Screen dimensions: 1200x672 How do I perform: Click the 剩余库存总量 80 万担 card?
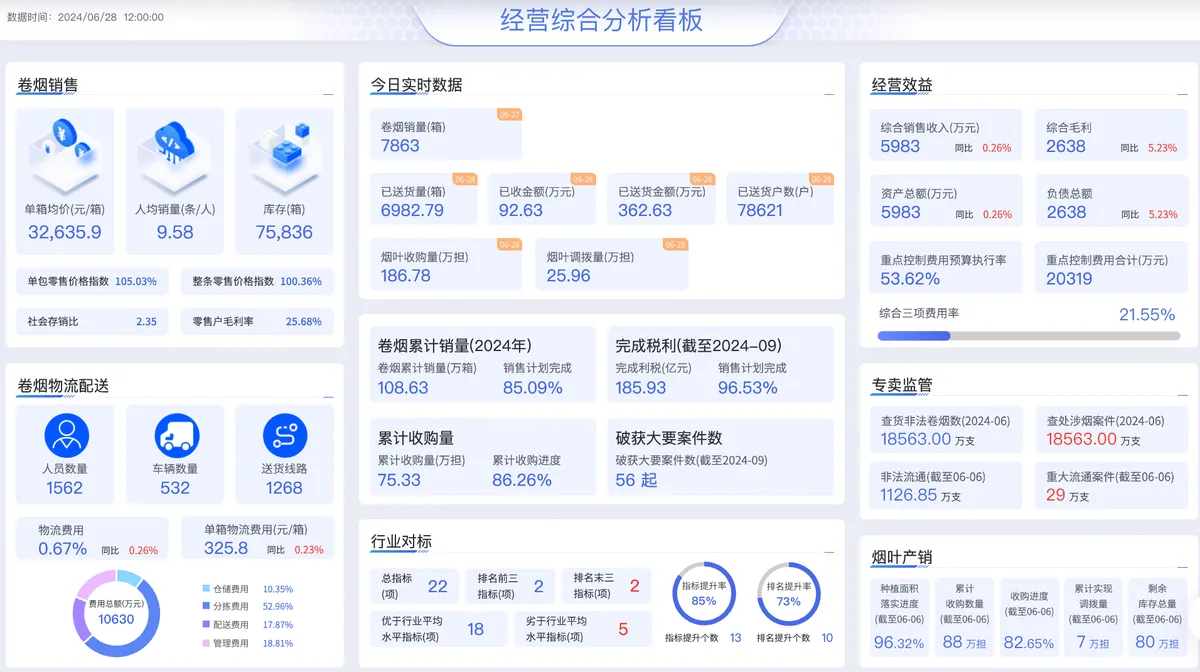pos(1159,618)
